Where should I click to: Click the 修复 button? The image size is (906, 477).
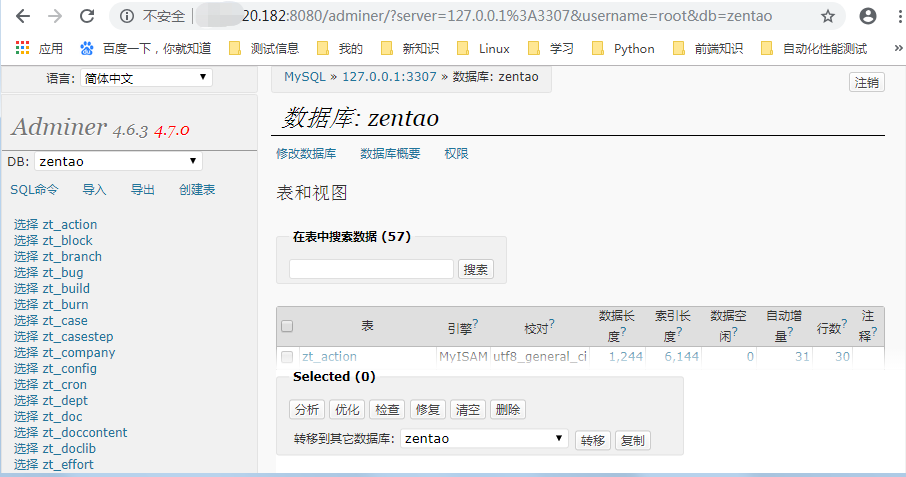tap(428, 409)
